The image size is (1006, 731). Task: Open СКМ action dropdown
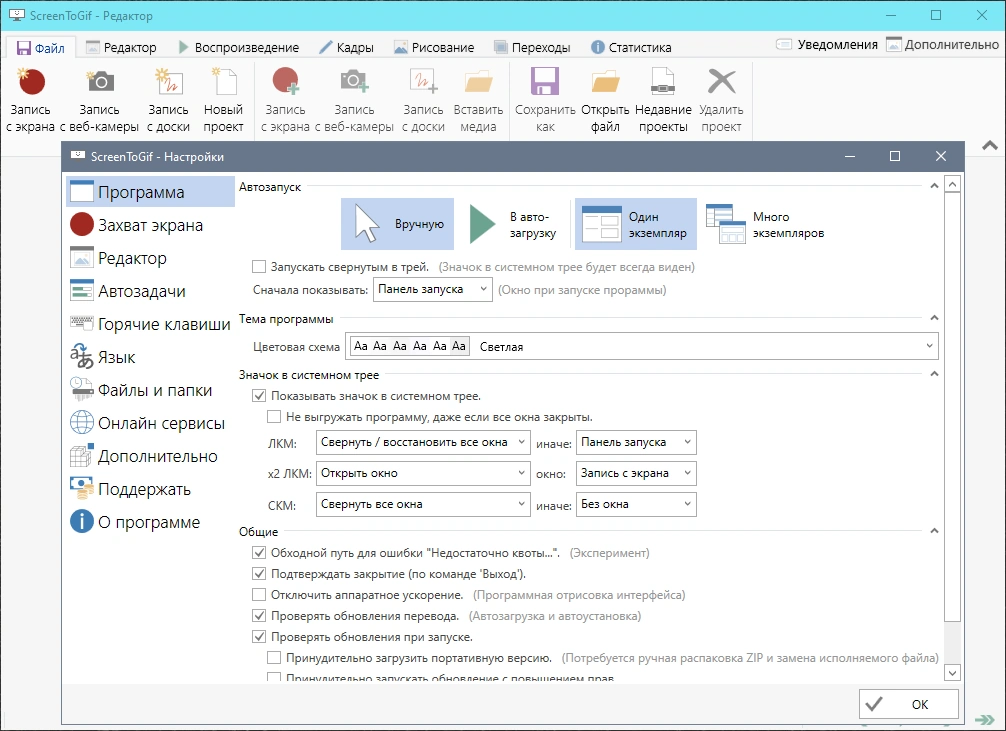pyautogui.click(x=423, y=504)
